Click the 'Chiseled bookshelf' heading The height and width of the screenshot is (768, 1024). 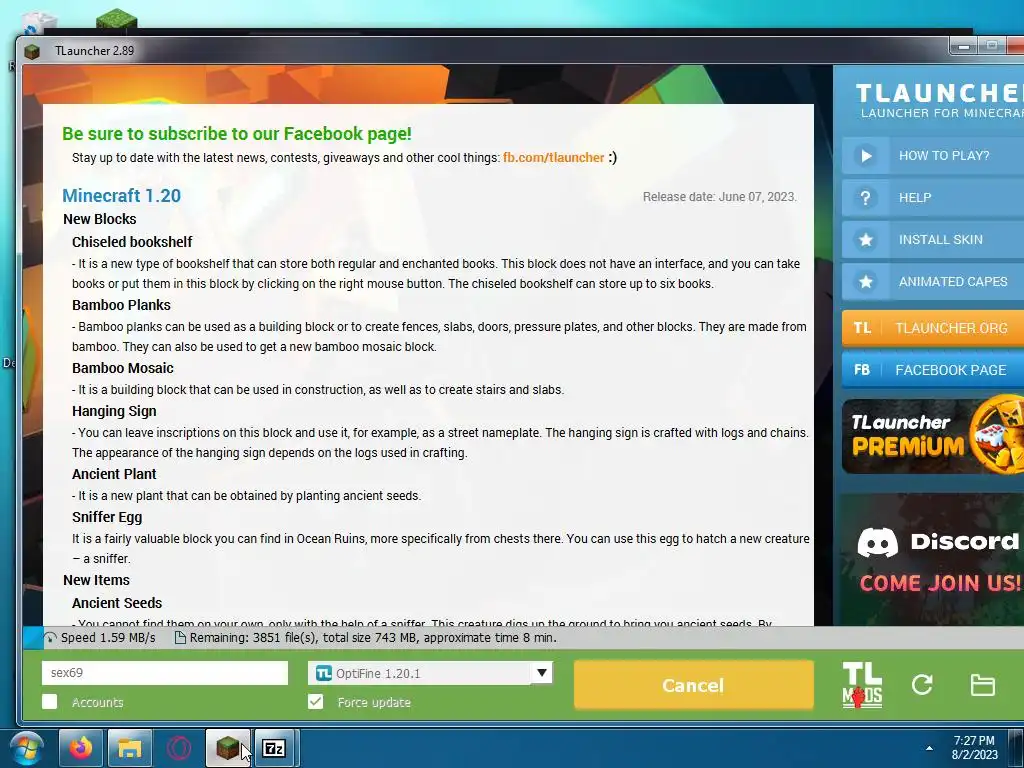point(132,242)
